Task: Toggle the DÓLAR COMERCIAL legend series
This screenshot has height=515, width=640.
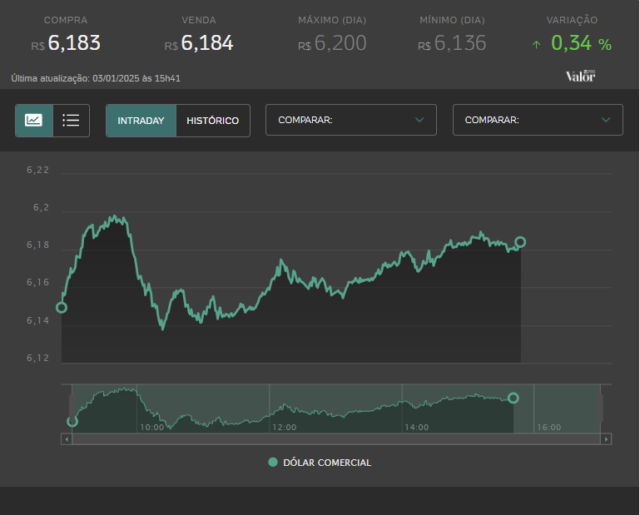Action: click(x=320, y=462)
